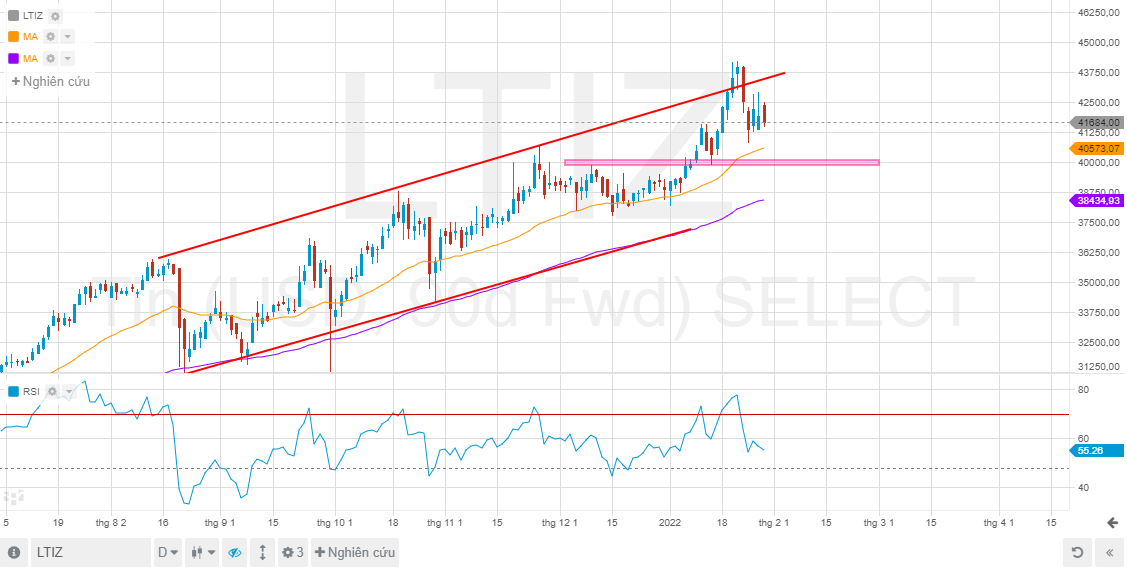Collapse toolbar with double chevron icon

coord(1109,552)
